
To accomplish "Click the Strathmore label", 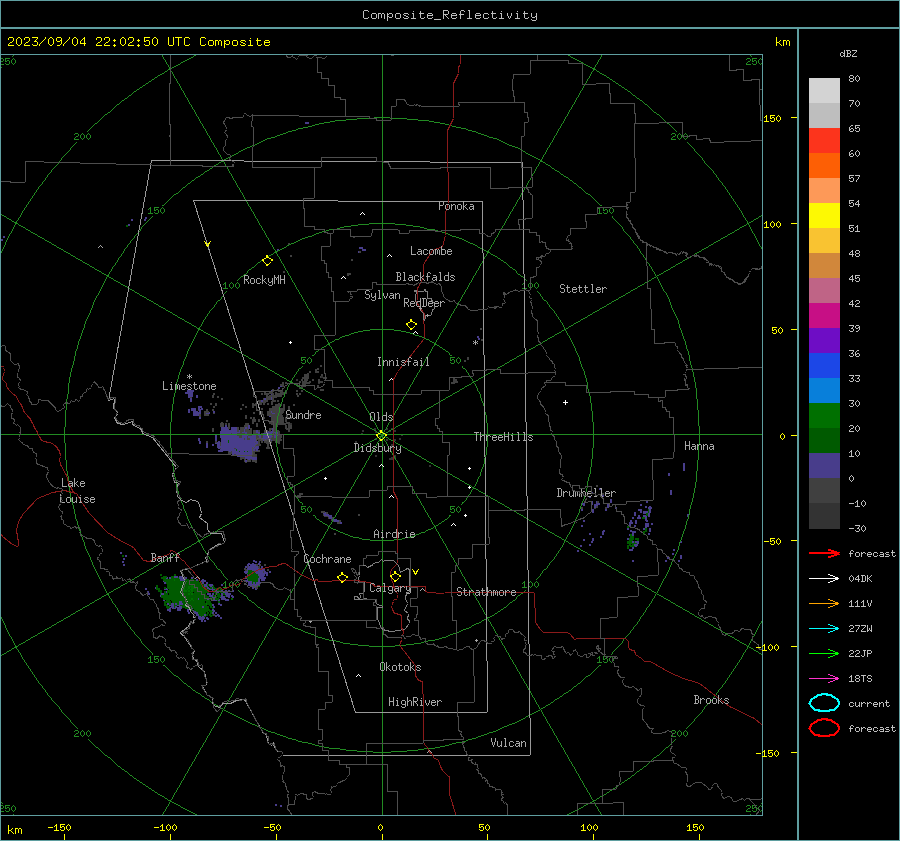I will click(486, 592).
